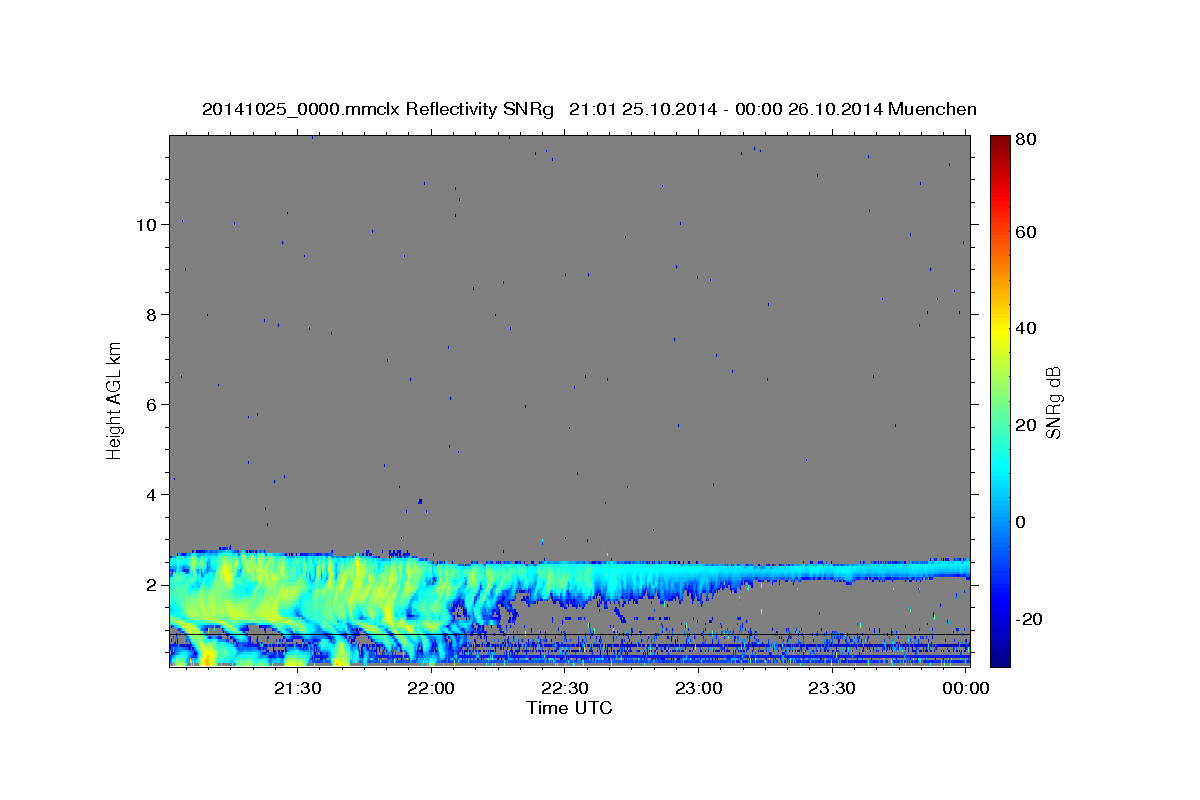The width and height of the screenshot is (1200, 800).
Task: Click the height tick label 8
Action: click(x=152, y=315)
